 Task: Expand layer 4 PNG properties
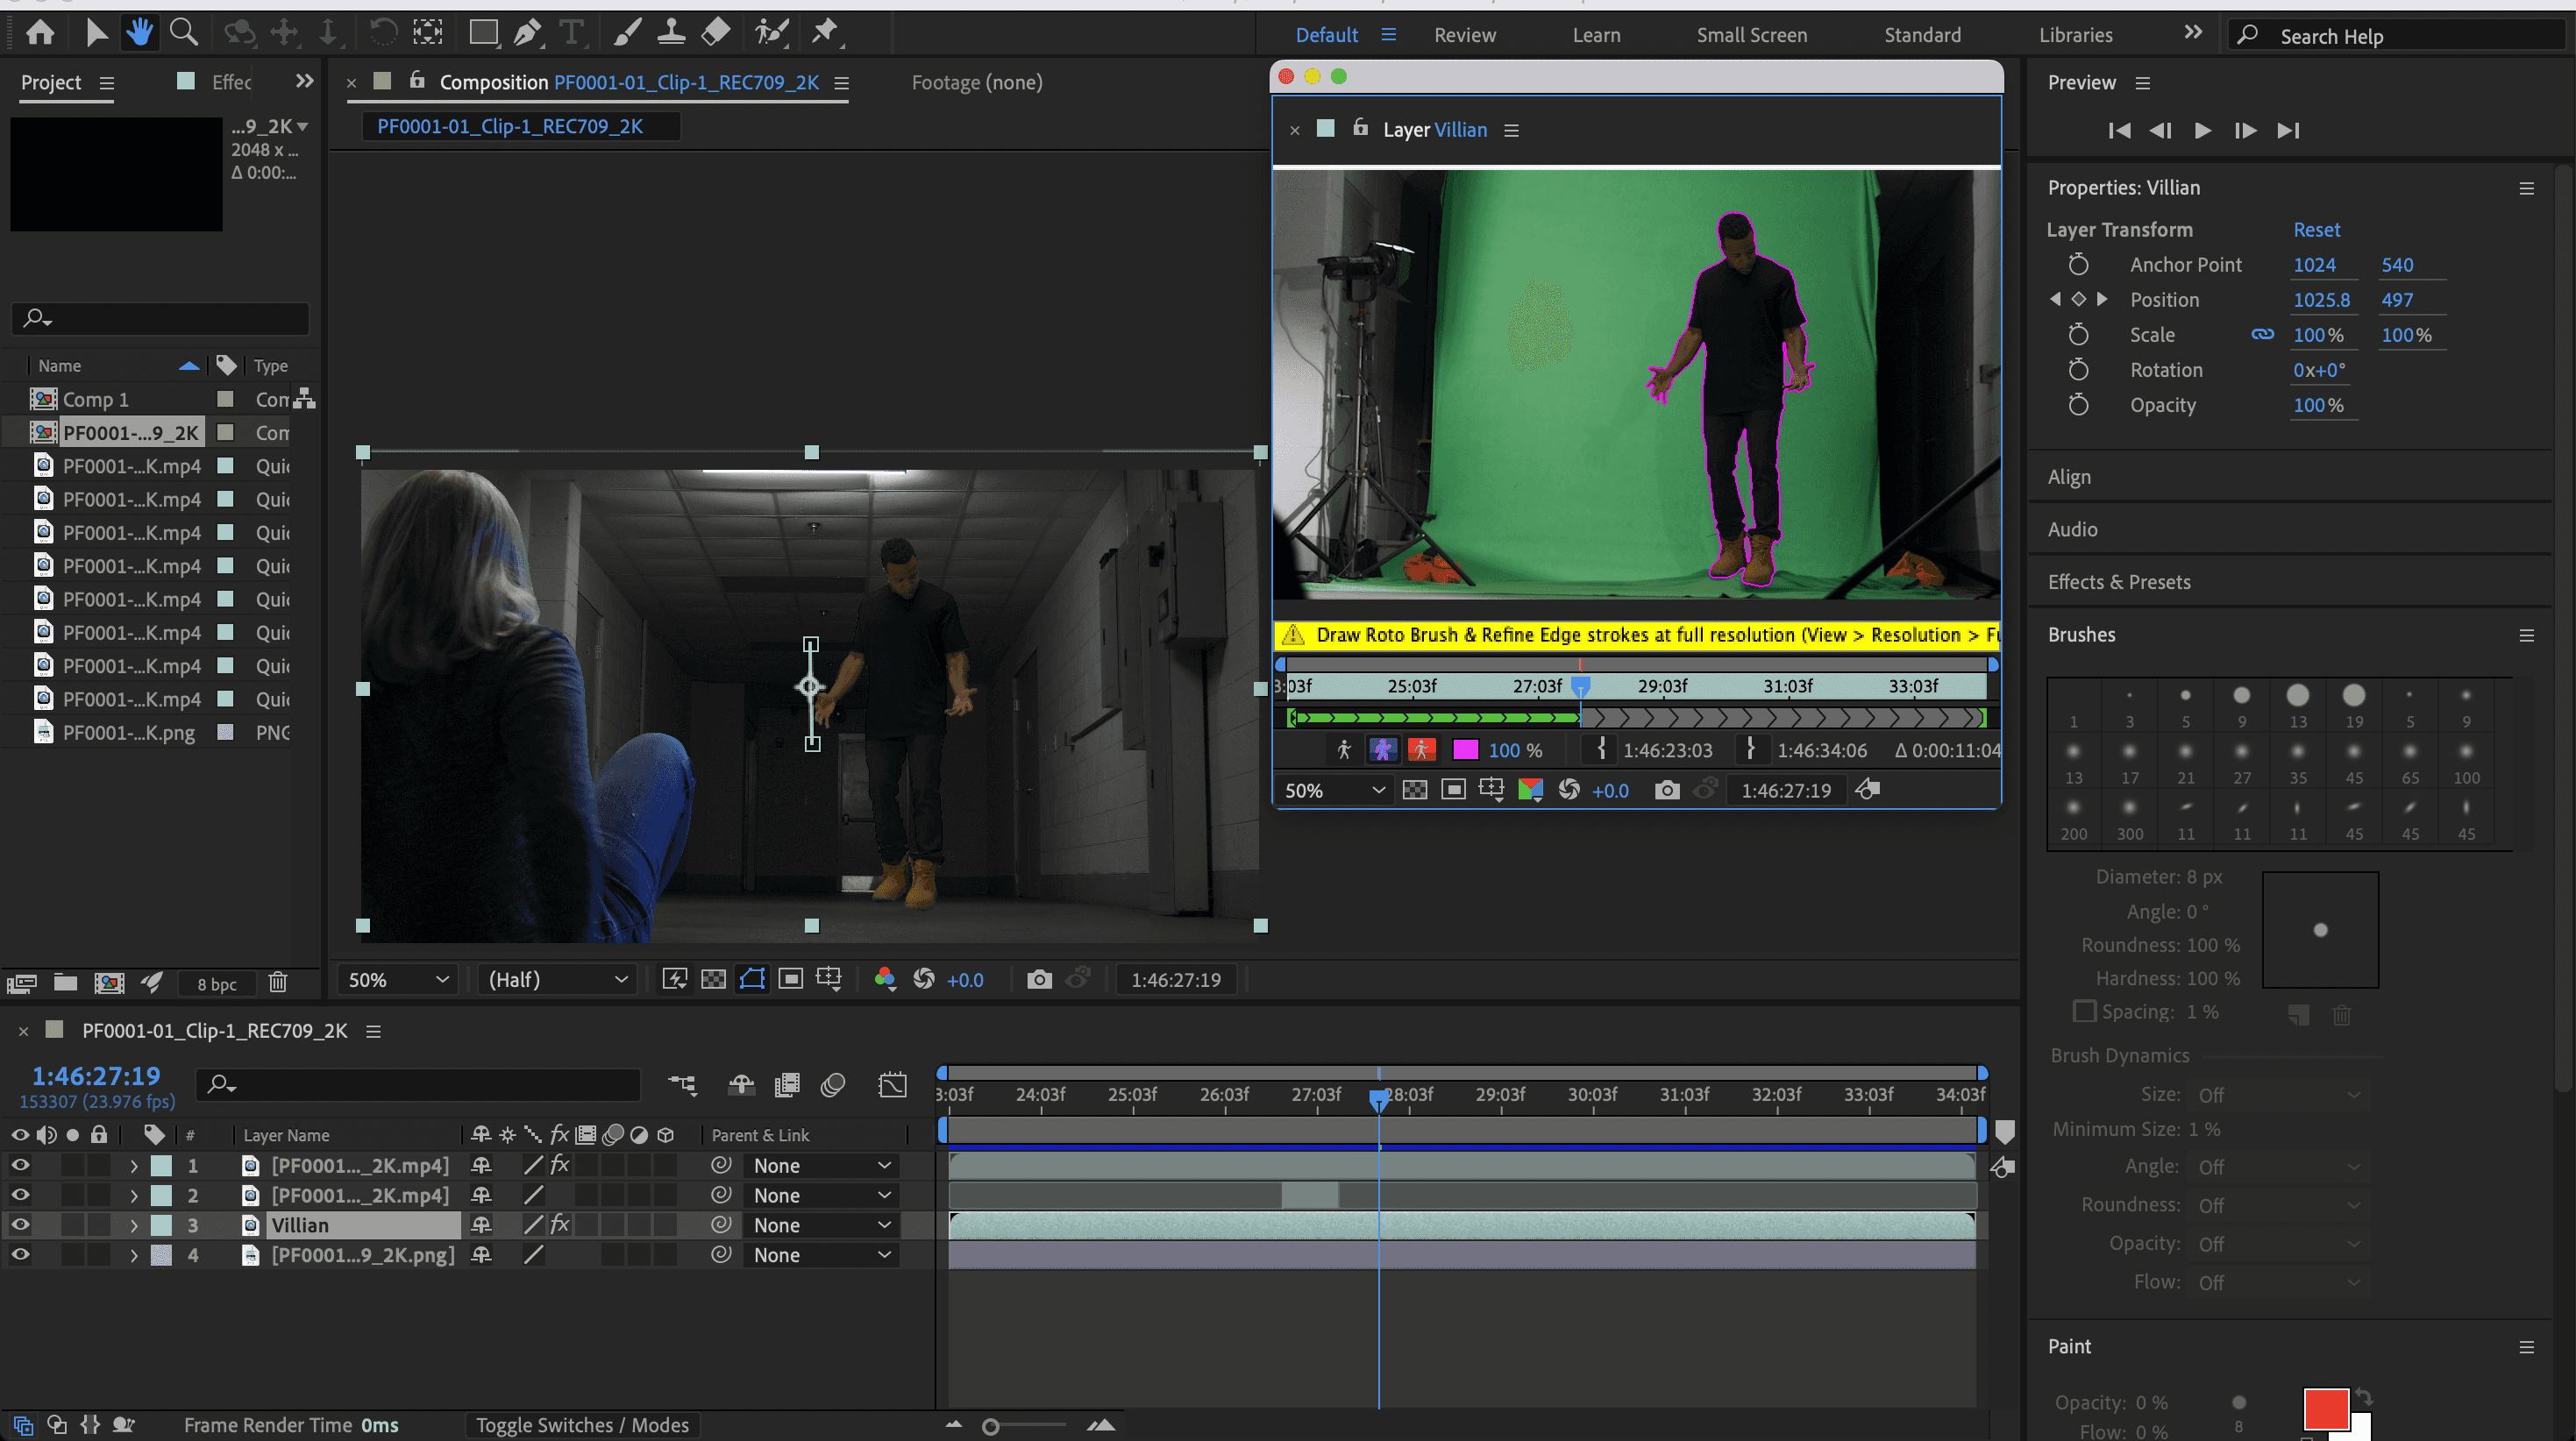pos(134,1255)
